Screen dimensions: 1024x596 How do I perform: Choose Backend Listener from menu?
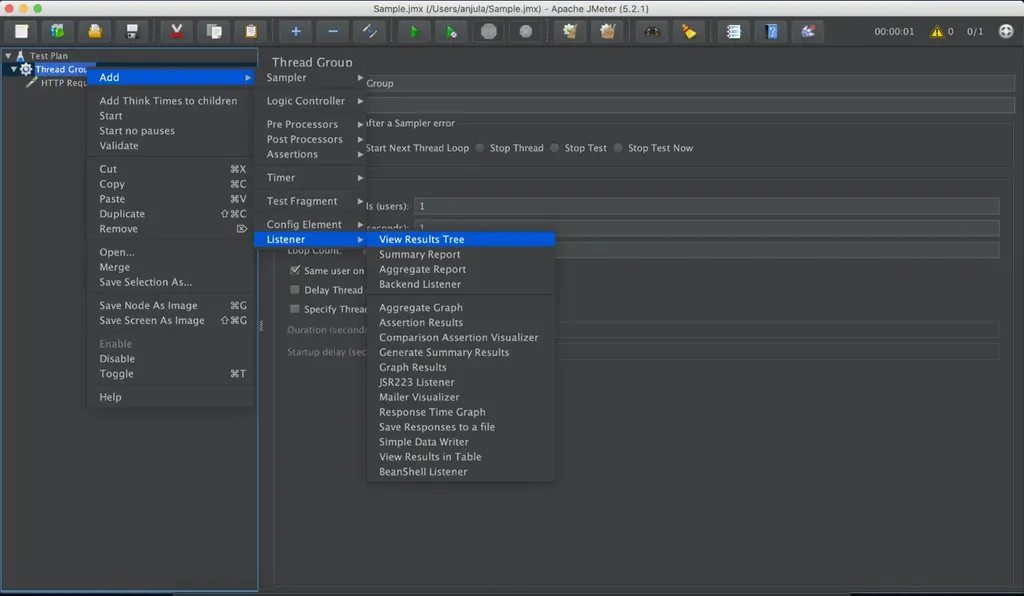[461, 285]
